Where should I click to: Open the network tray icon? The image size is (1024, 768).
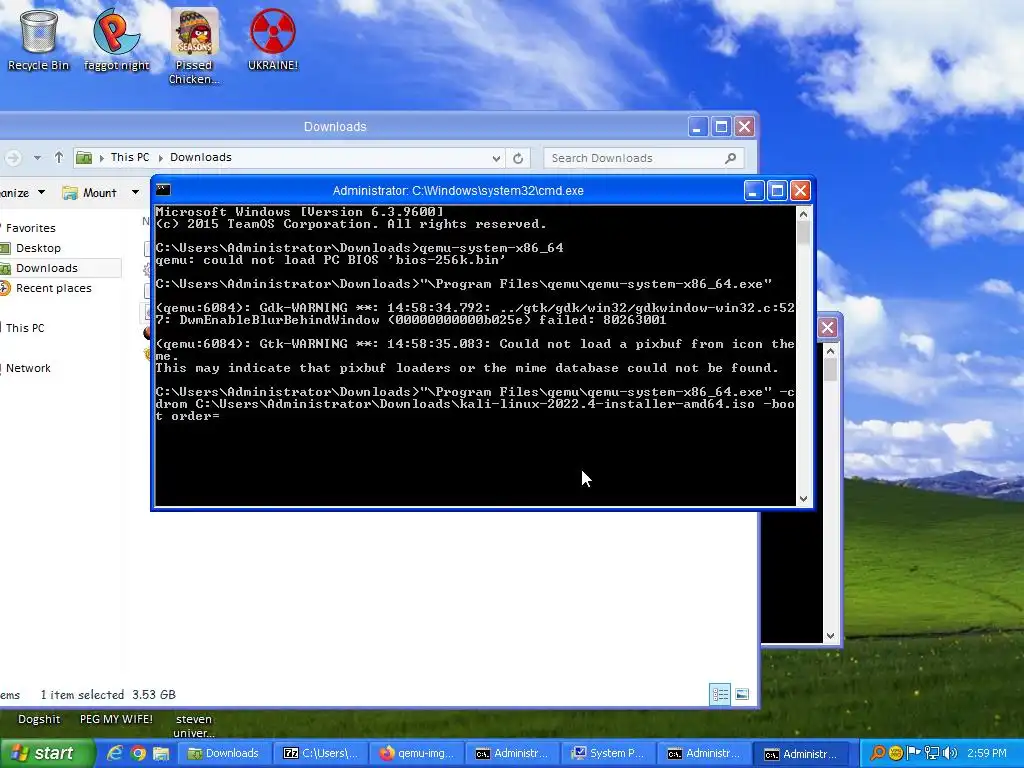(932, 753)
